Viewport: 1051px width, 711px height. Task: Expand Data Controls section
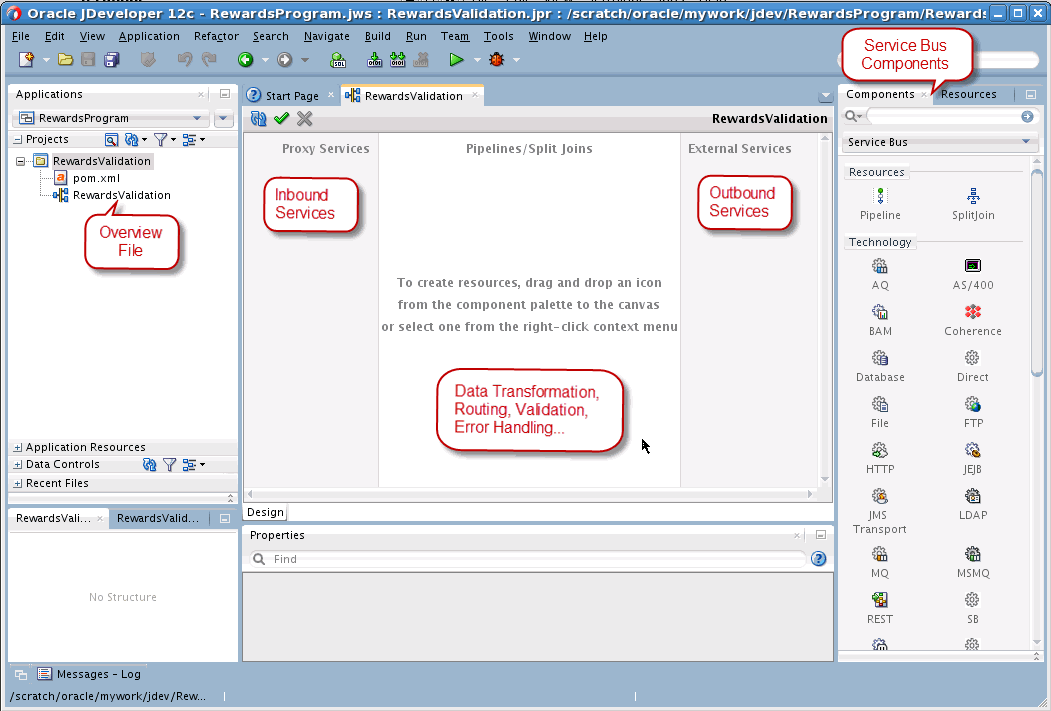17,464
